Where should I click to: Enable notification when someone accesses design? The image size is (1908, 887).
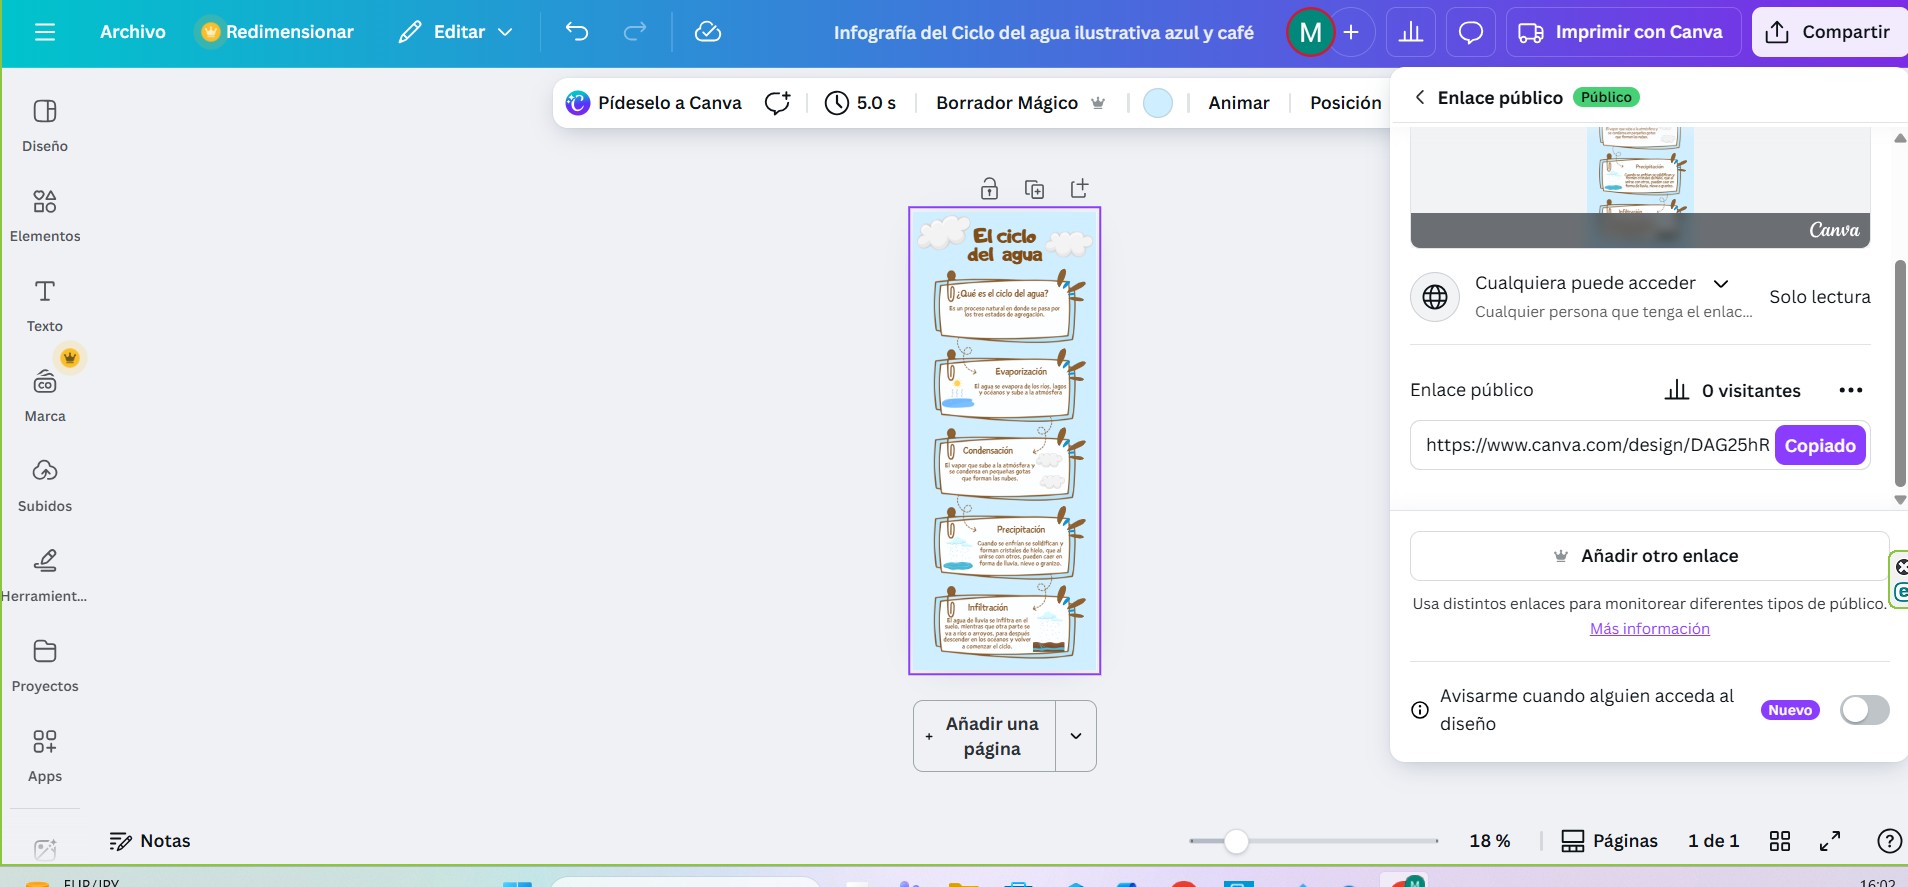pyautogui.click(x=1864, y=710)
